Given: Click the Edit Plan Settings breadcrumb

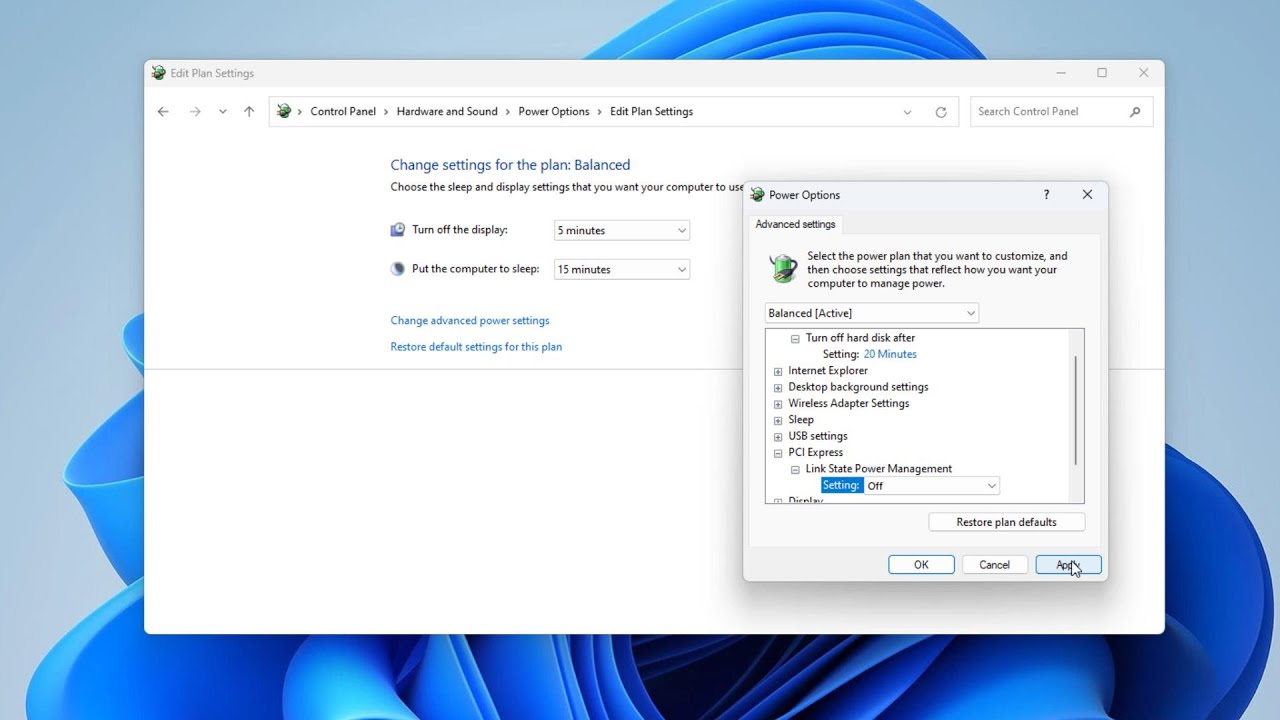Looking at the screenshot, I should [x=651, y=112].
